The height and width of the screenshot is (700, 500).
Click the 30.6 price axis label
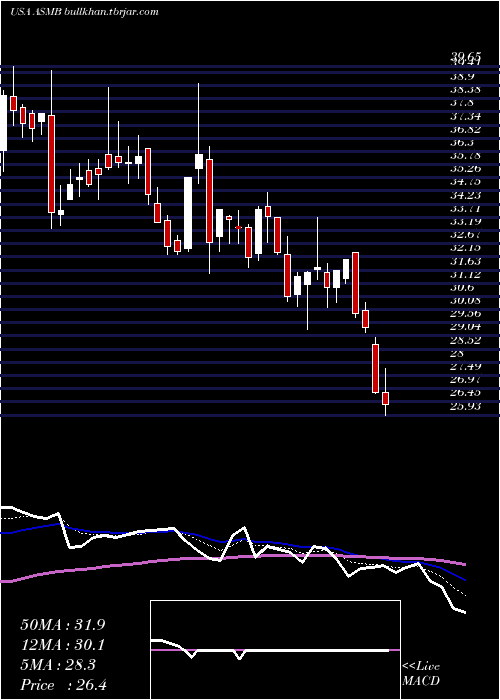pos(463,287)
